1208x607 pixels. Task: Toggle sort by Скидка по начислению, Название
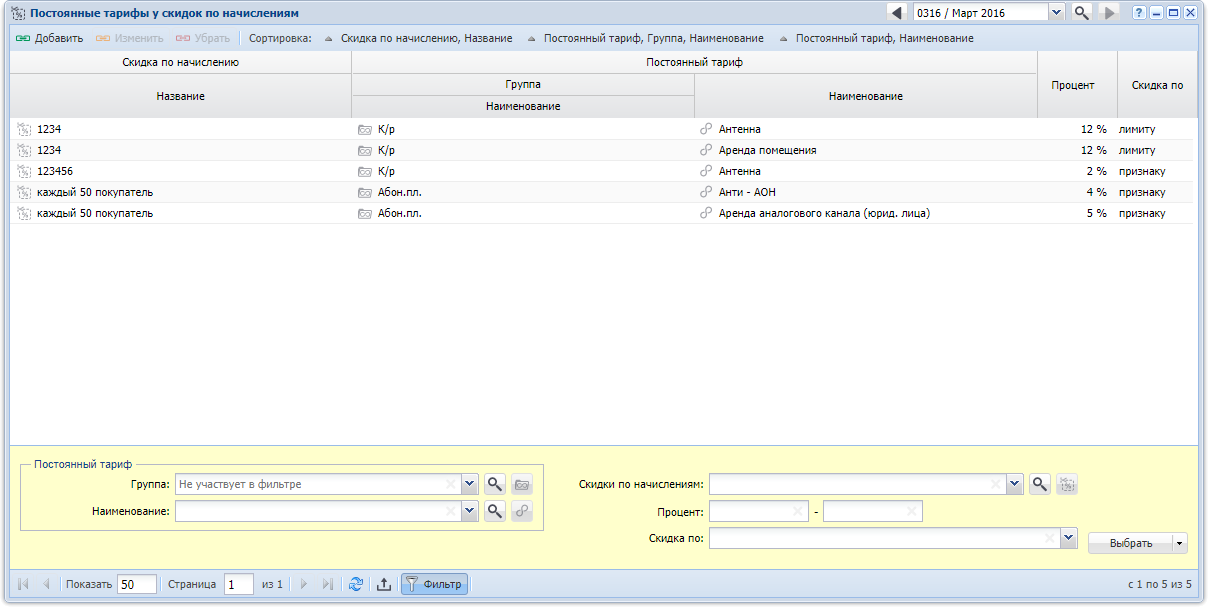[418, 38]
